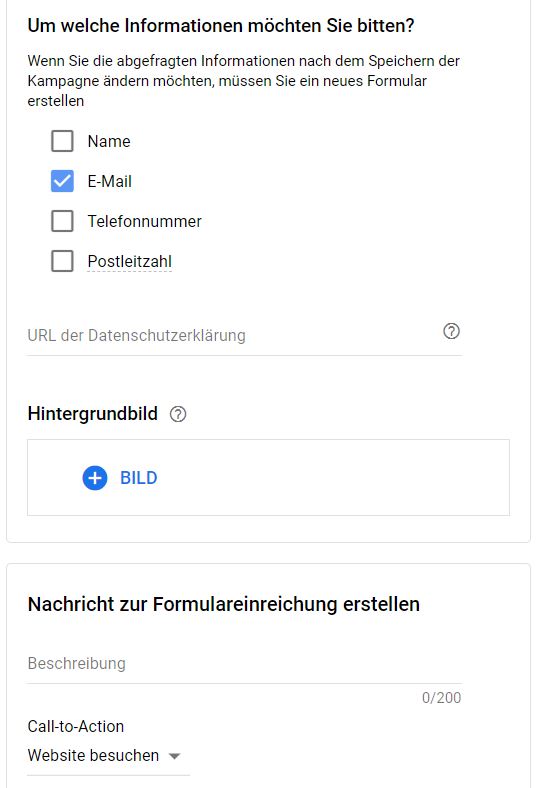538x788 pixels.
Task: Click the dotted-underlined Postleitzahl label
Action: [x=130, y=261]
